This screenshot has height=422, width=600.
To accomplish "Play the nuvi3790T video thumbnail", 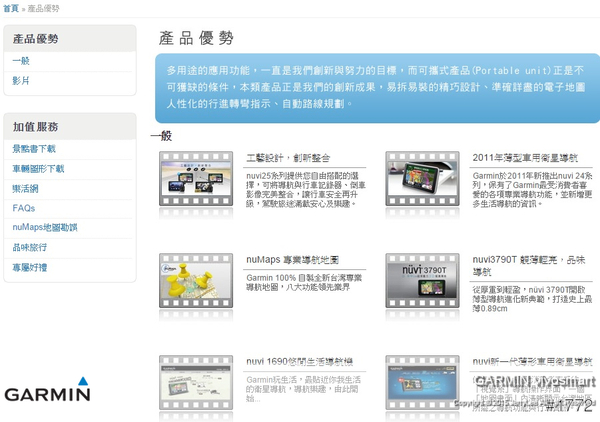I will click(x=422, y=280).
